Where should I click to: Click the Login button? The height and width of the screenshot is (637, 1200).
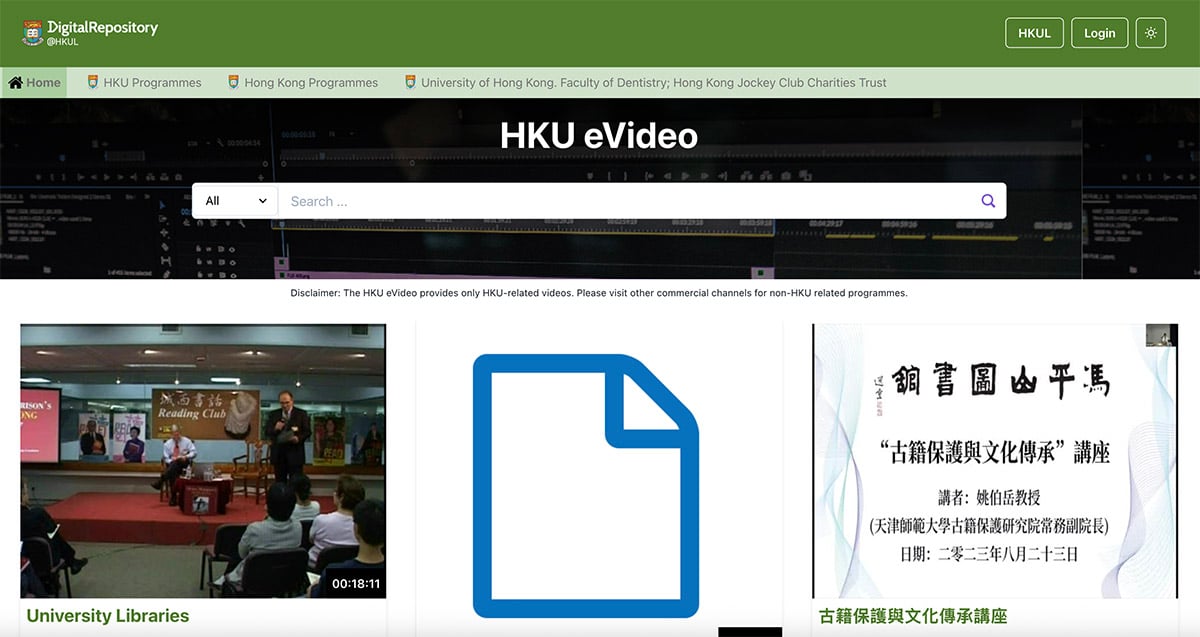tap(1099, 33)
